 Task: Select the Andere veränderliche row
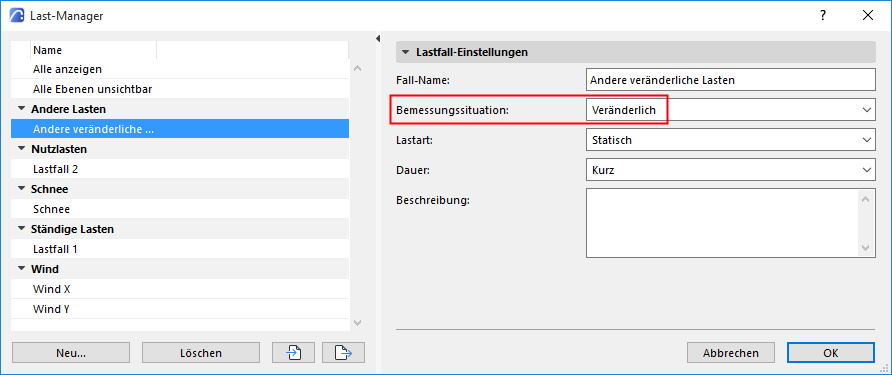tap(180, 129)
